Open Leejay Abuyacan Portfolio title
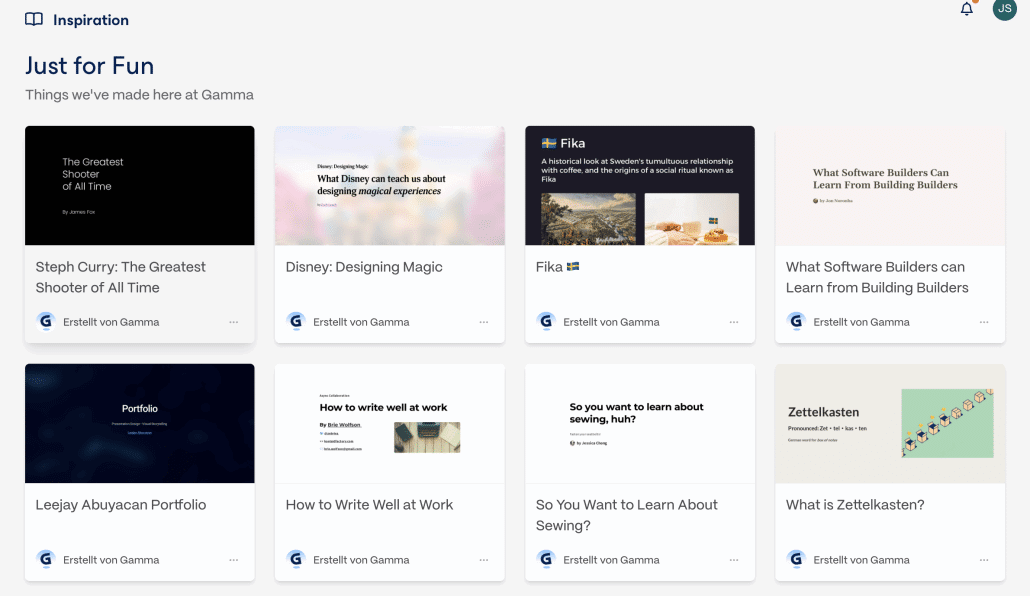Viewport: 1030px width, 596px height. [x=121, y=505]
